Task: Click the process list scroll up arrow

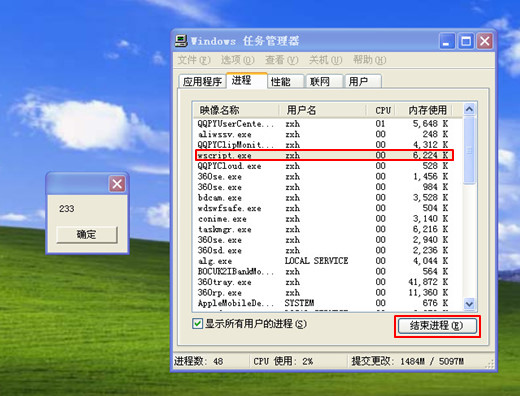Action: tap(469, 109)
